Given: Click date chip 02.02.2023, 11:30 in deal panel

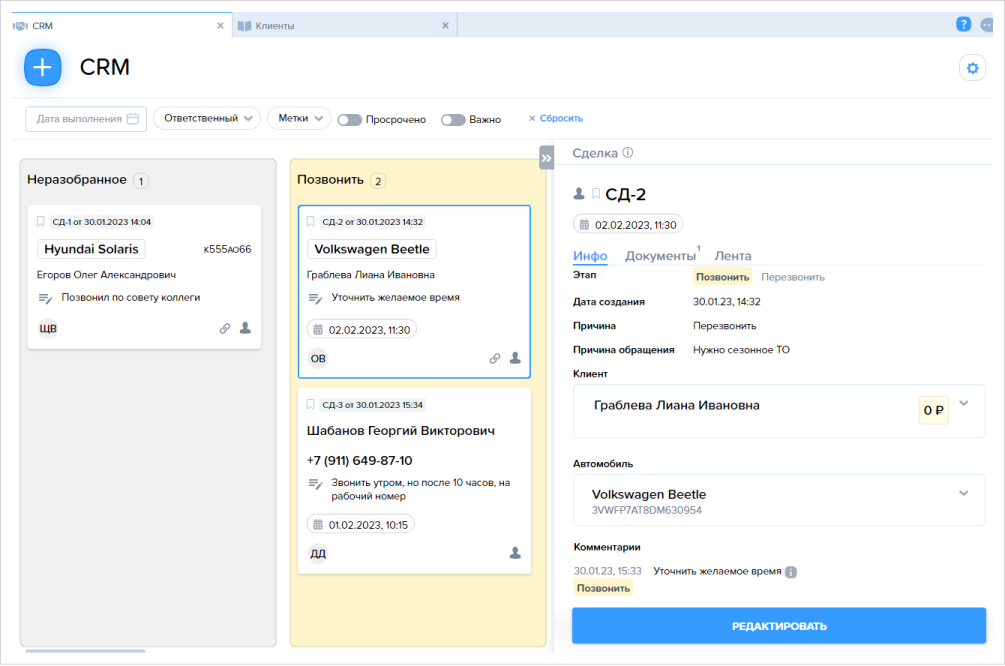Looking at the screenshot, I should [x=628, y=225].
